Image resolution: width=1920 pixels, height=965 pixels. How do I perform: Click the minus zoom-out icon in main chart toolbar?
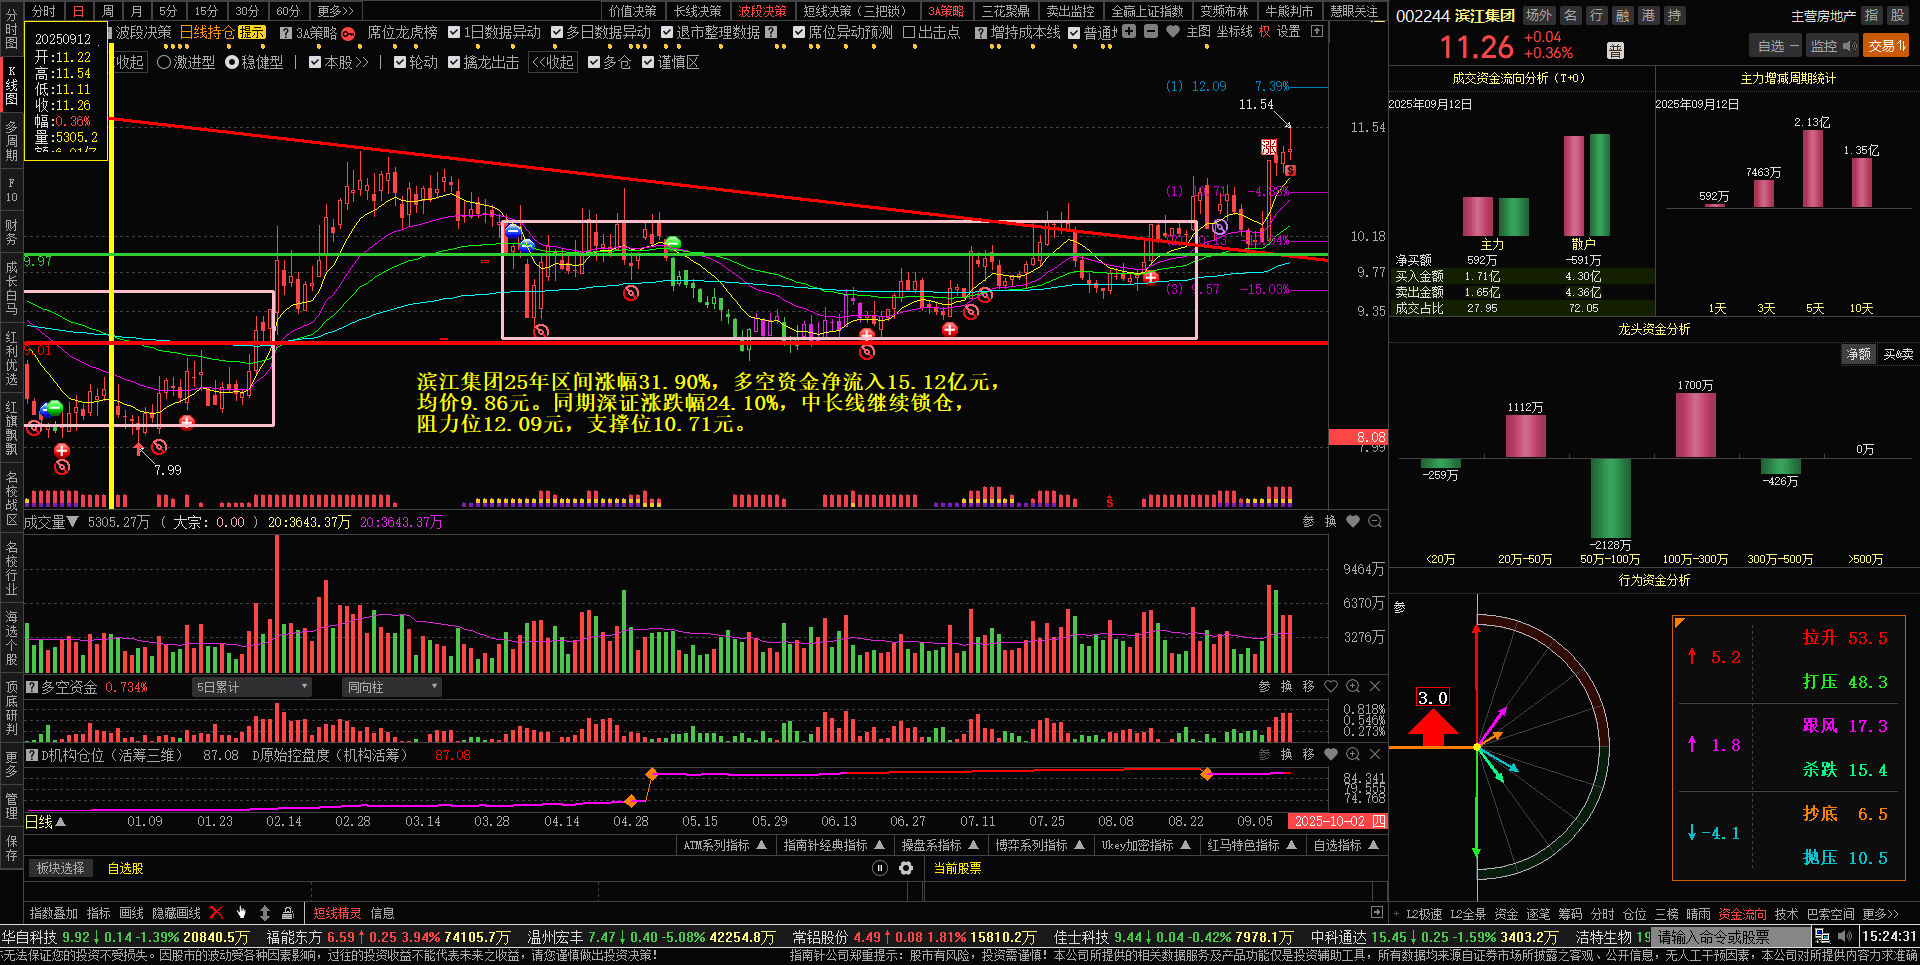pos(1151,32)
